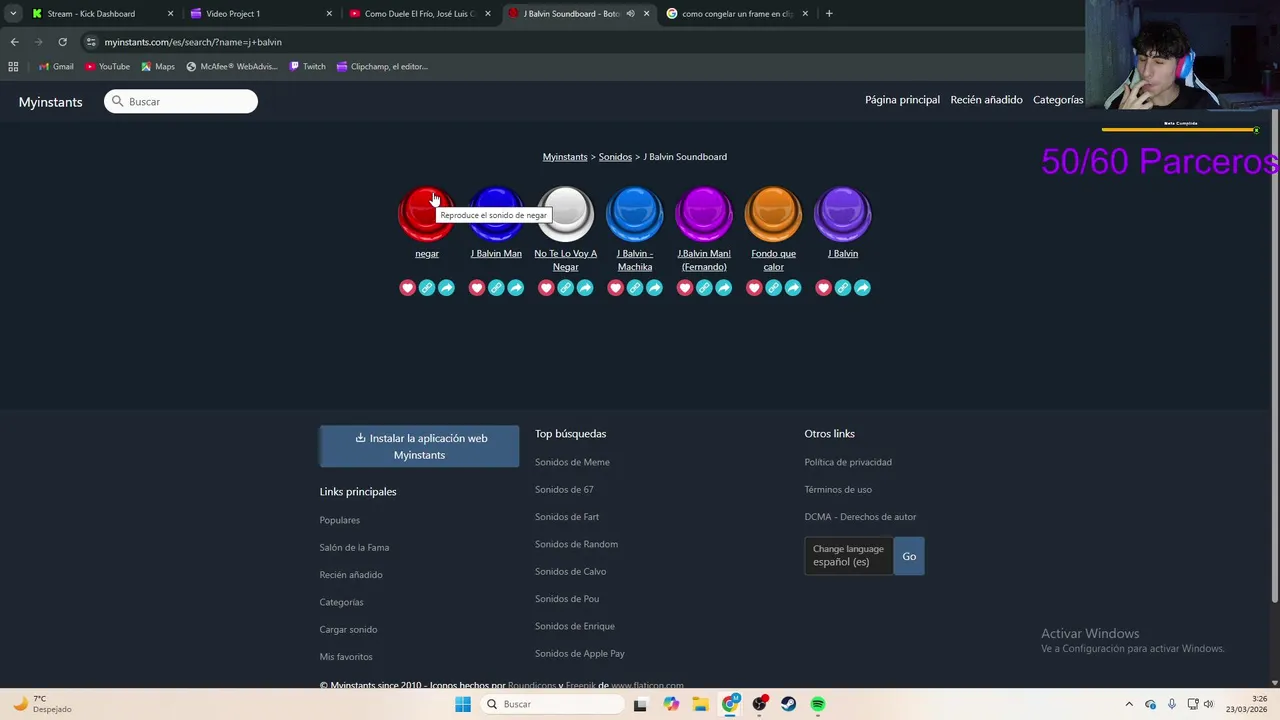
Task: Share purple 'J Balvin' arrow icon
Action: (x=862, y=288)
